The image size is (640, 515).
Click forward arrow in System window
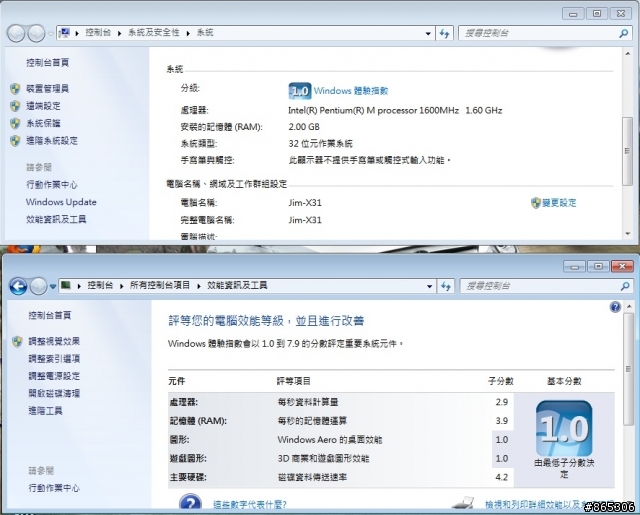pyautogui.click(x=36, y=33)
